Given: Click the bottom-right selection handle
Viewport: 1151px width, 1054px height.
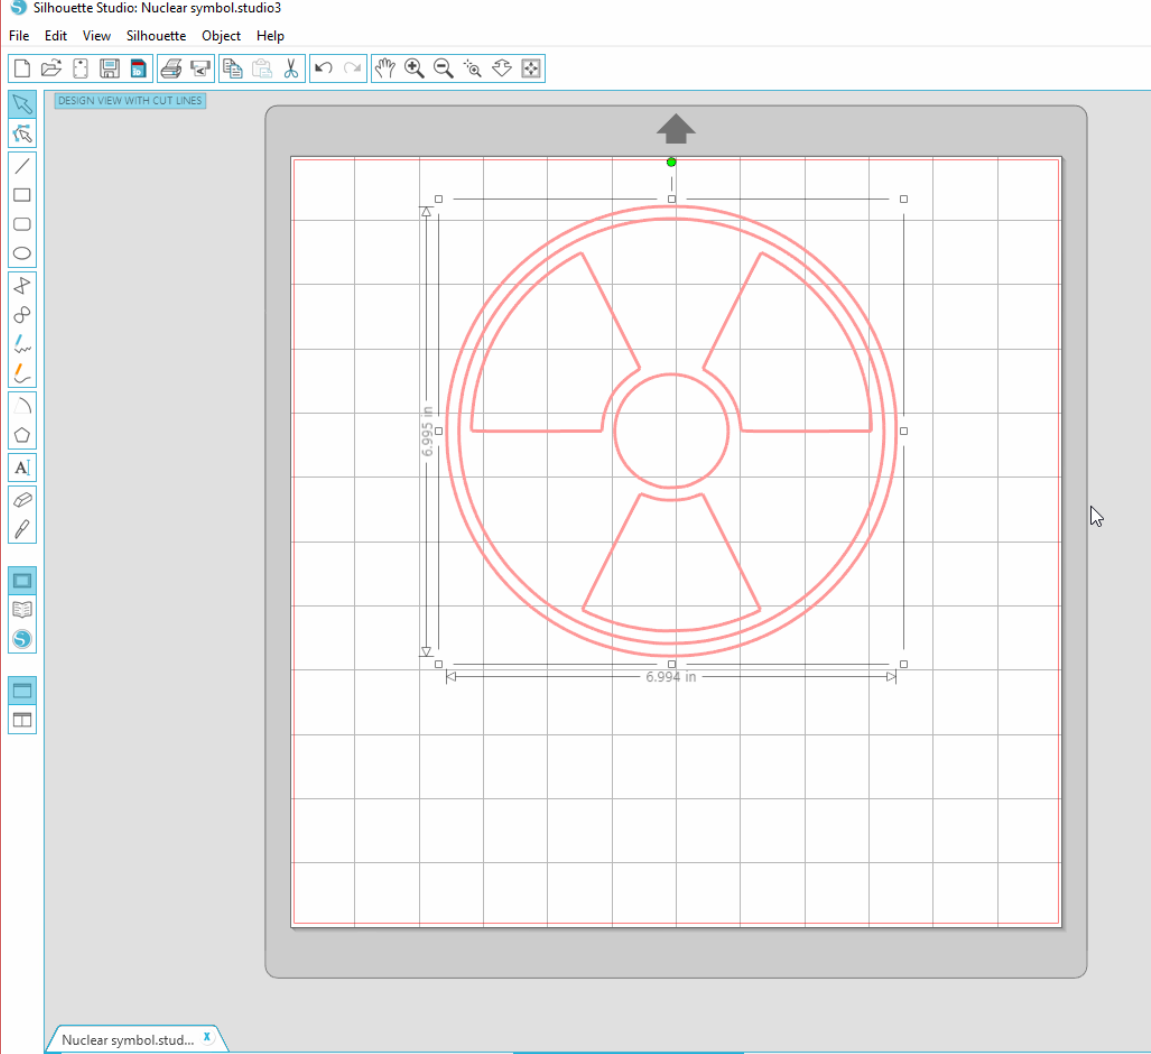Looking at the screenshot, I should pyautogui.click(x=904, y=664).
